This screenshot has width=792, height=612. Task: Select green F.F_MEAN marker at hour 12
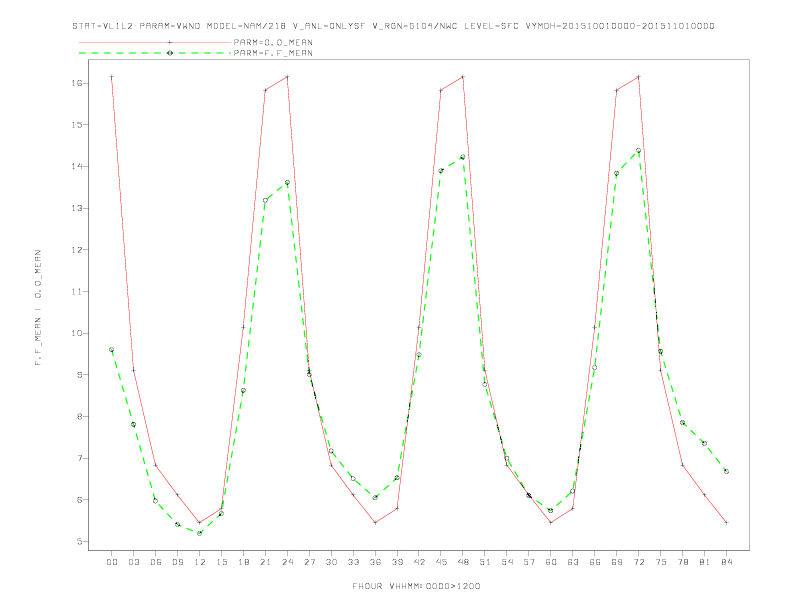coord(200,533)
